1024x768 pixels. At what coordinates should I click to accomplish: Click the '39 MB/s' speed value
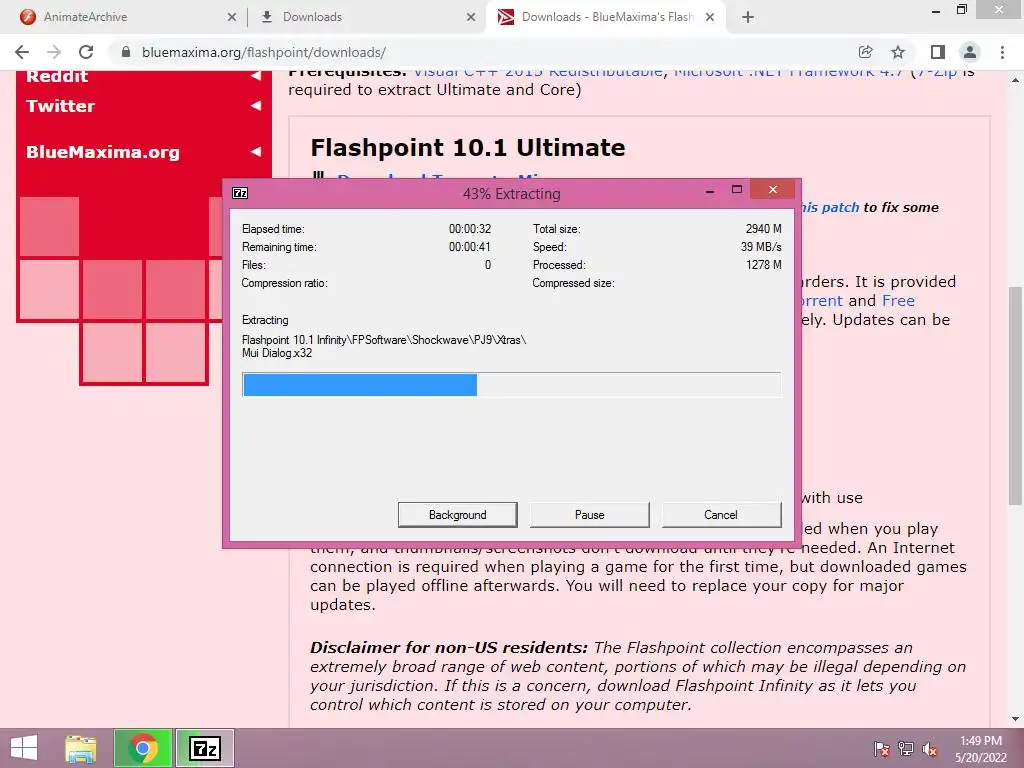pyautogui.click(x=761, y=247)
